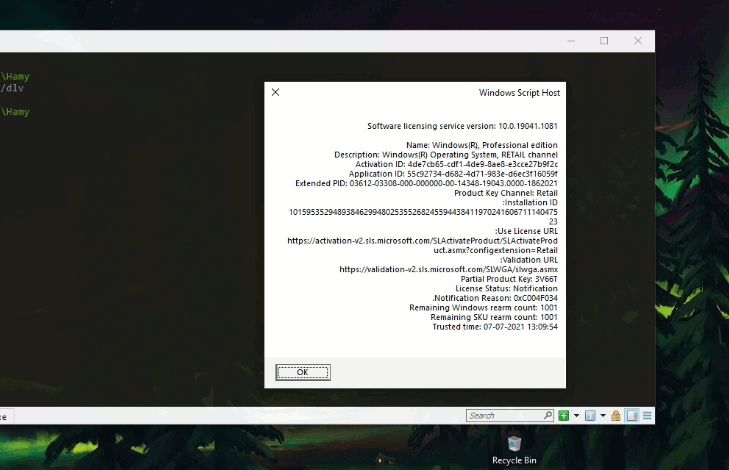Click the padlock icon in the bottom bar
This screenshot has width=729, height=470.
tap(616, 415)
